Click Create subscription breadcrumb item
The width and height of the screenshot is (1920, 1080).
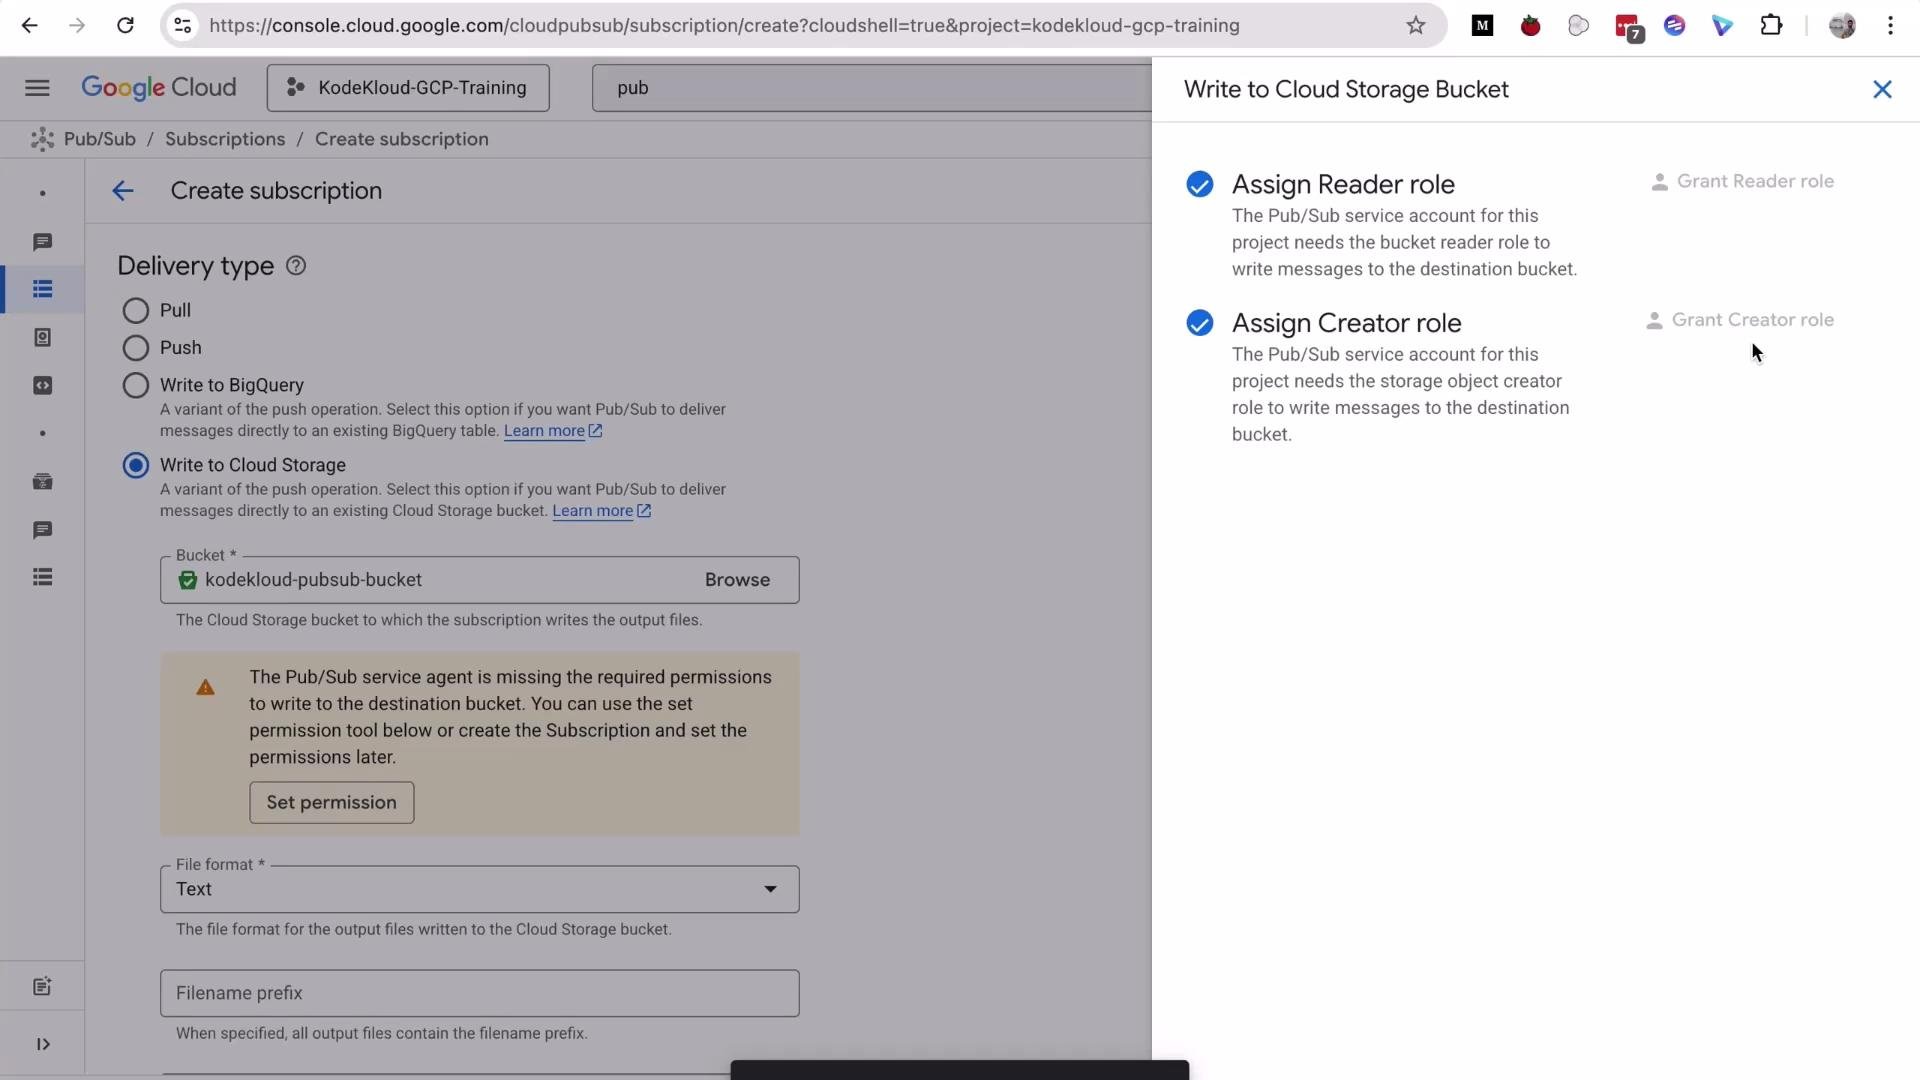[x=402, y=139]
